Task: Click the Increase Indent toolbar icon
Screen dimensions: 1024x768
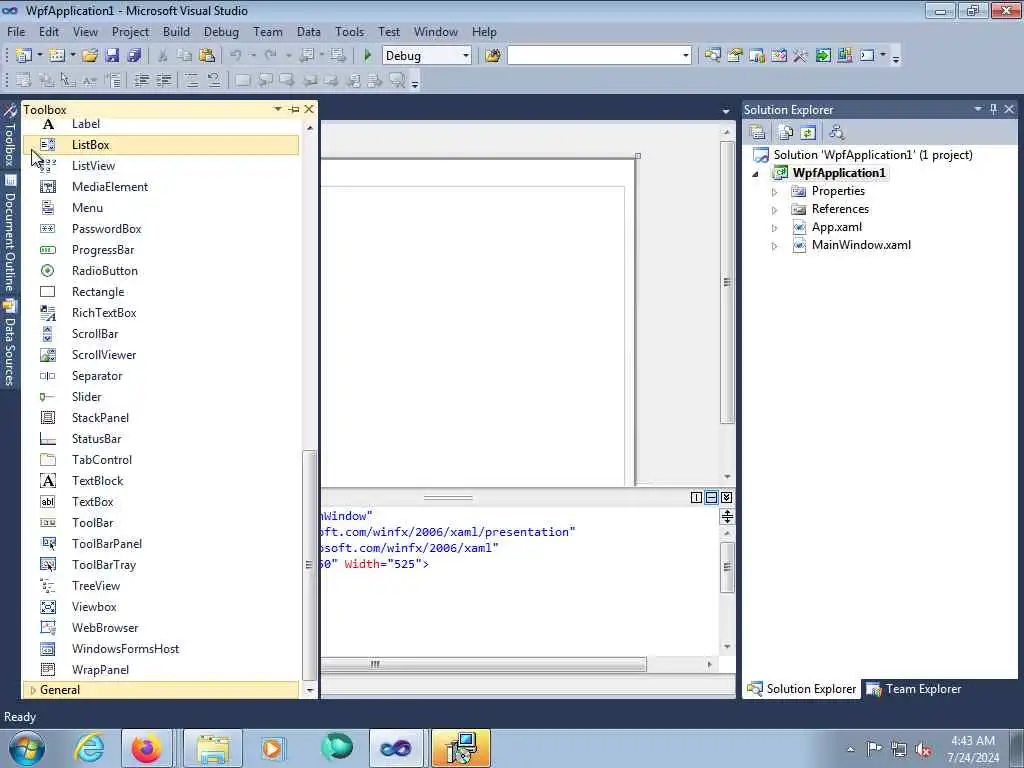Action: click(x=164, y=80)
